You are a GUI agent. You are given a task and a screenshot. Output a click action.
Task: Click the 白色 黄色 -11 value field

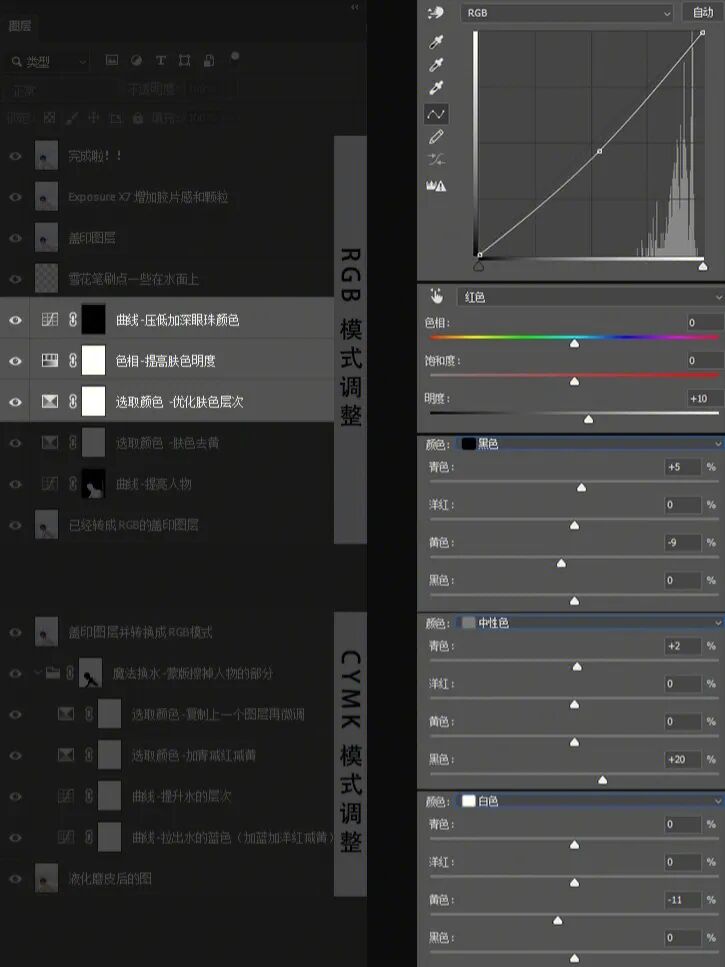(682, 900)
